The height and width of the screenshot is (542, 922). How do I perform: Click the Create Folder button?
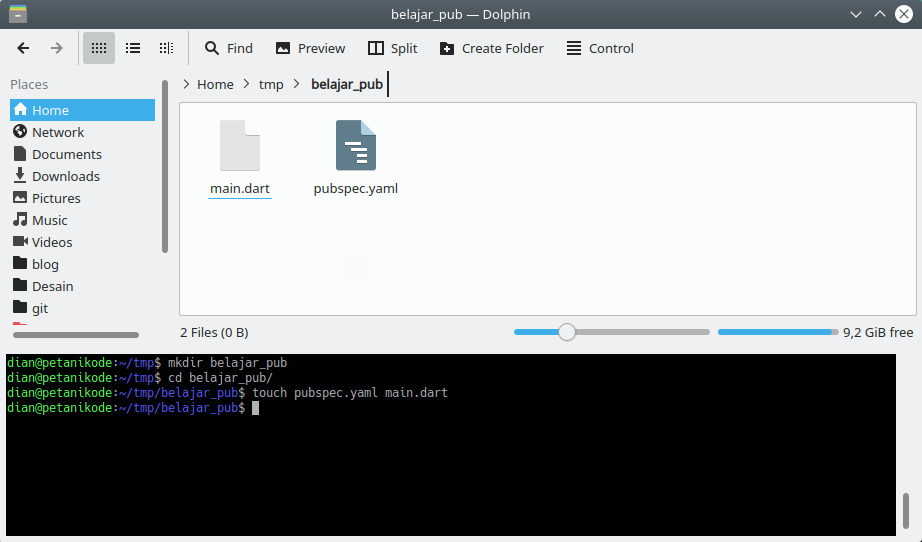[x=491, y=48]
